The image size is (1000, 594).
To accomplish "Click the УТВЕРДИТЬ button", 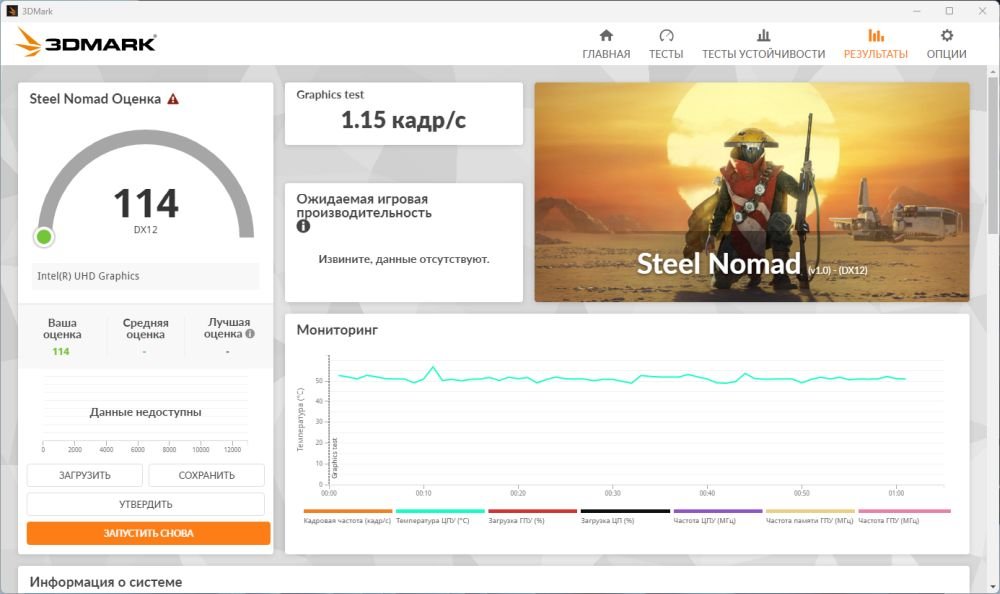I will [x=145, y=504].
